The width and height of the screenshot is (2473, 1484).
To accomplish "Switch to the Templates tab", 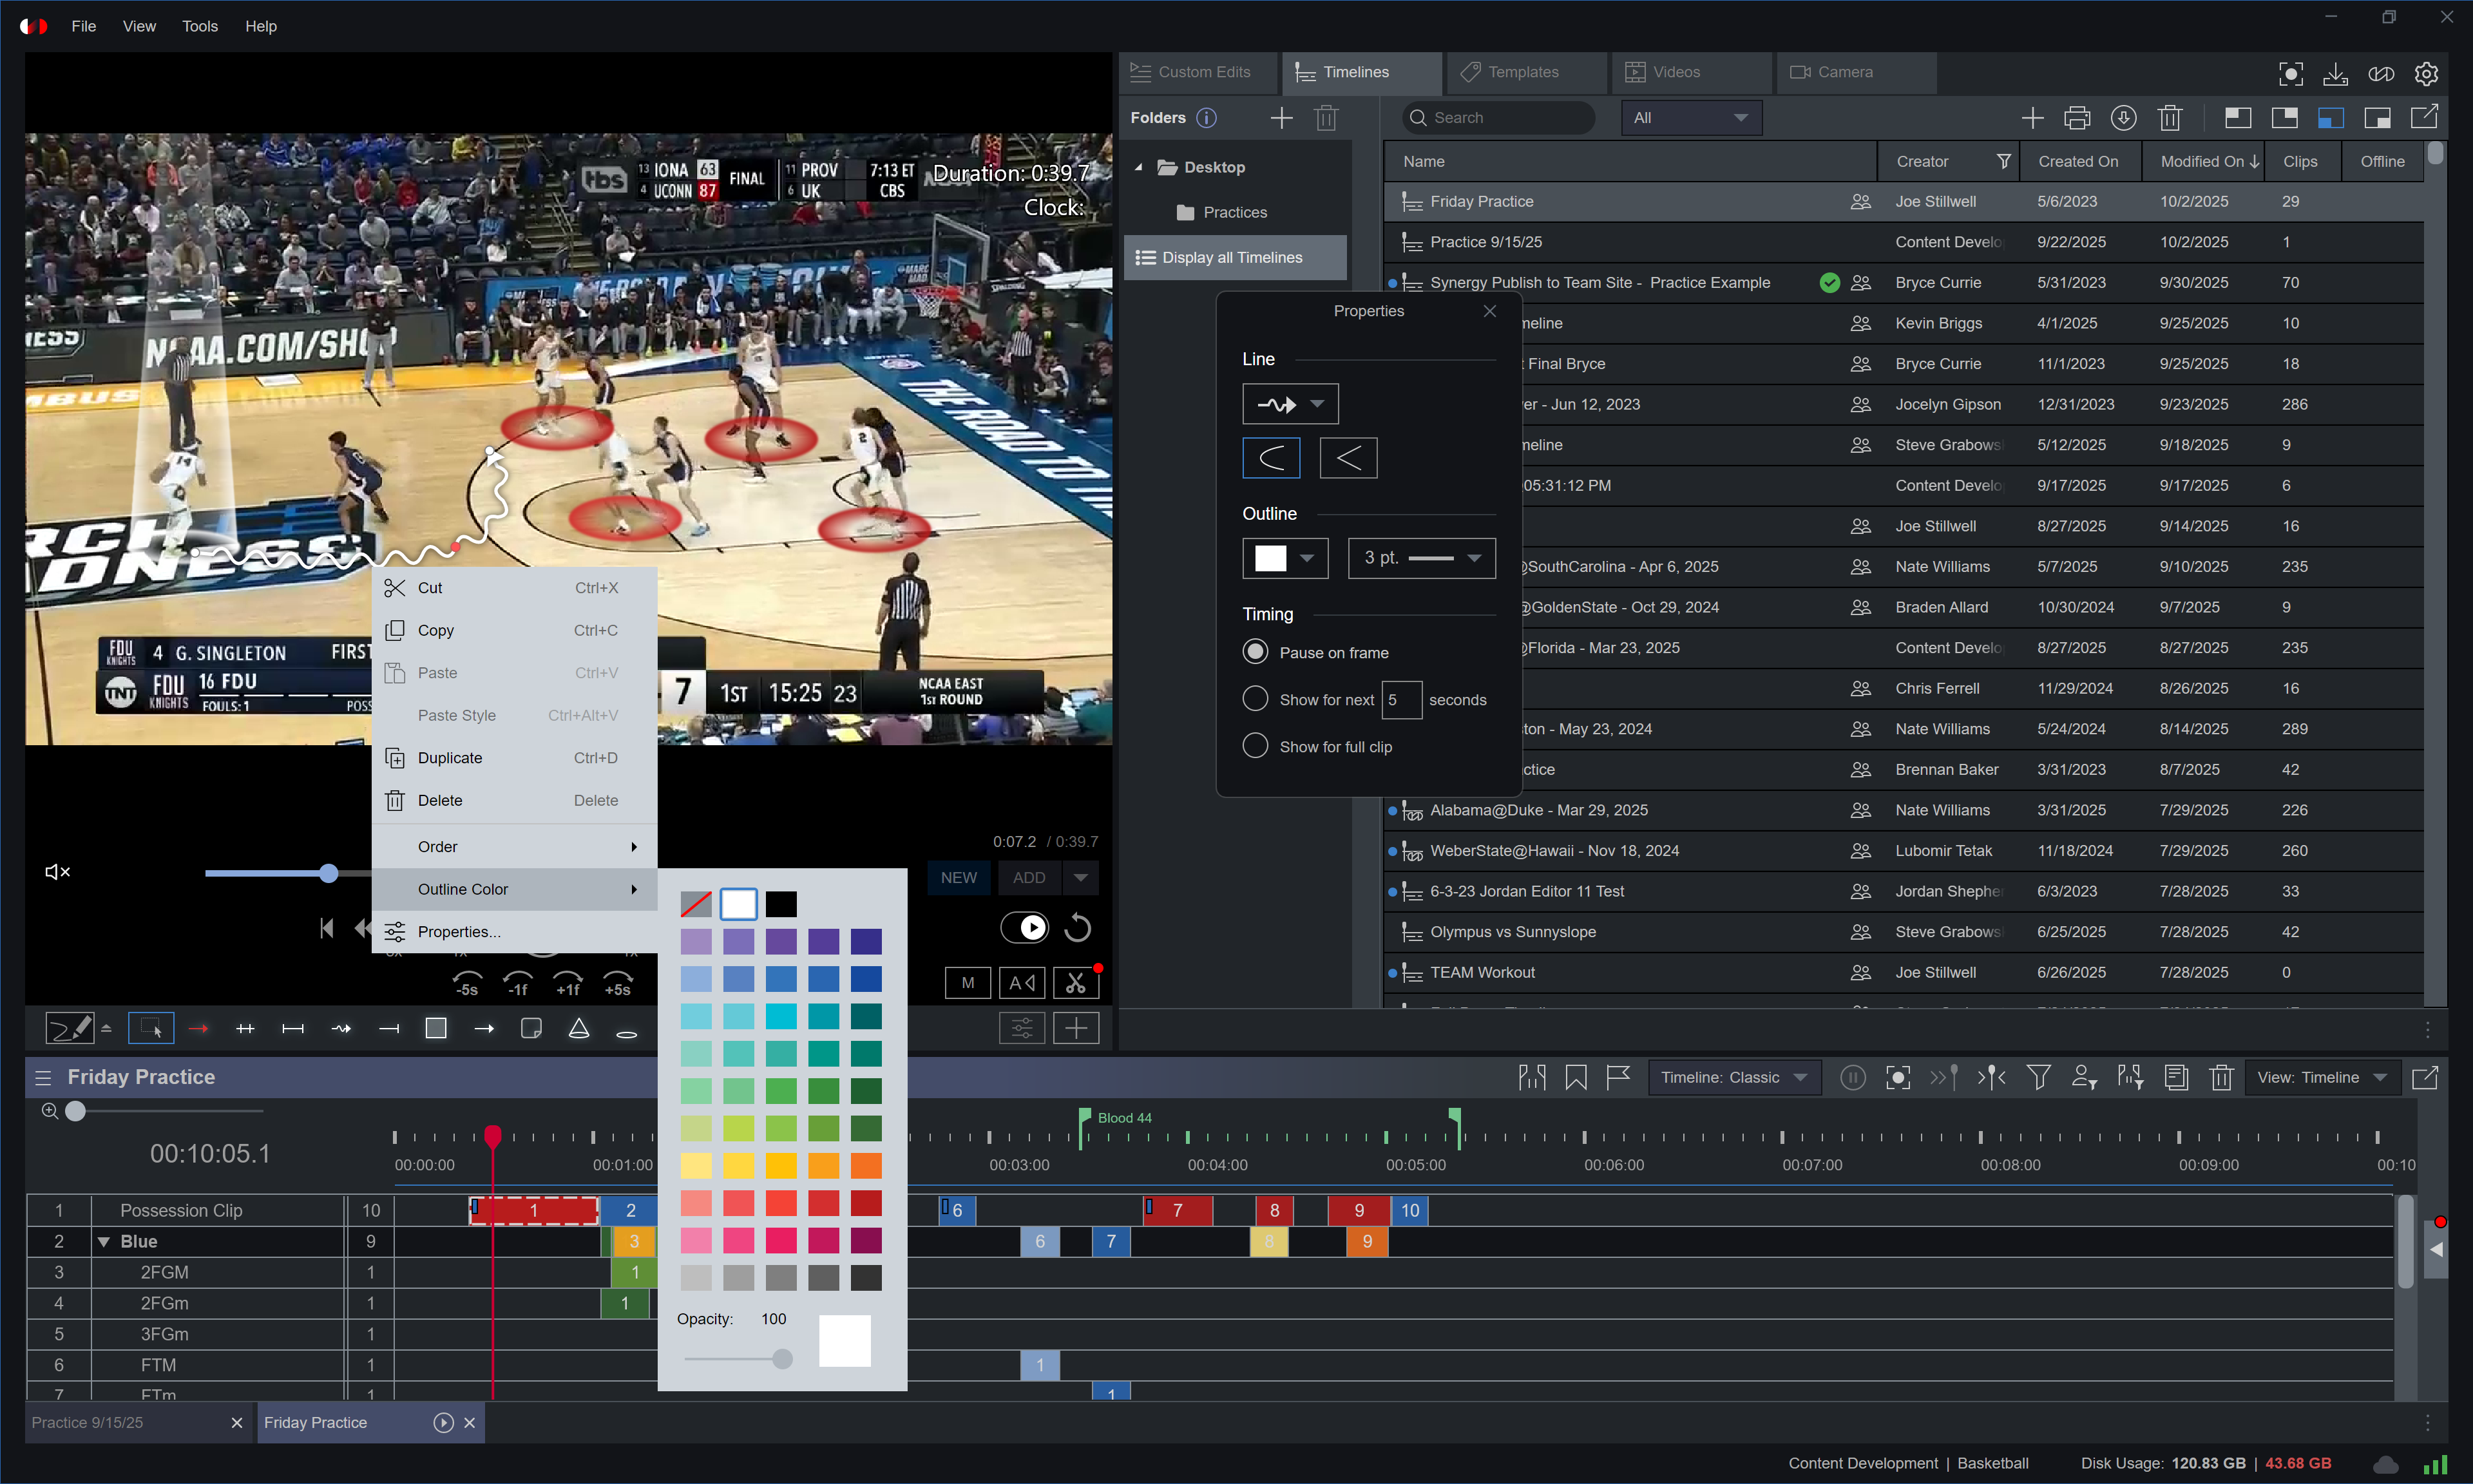I will (x=1522, y=72).
